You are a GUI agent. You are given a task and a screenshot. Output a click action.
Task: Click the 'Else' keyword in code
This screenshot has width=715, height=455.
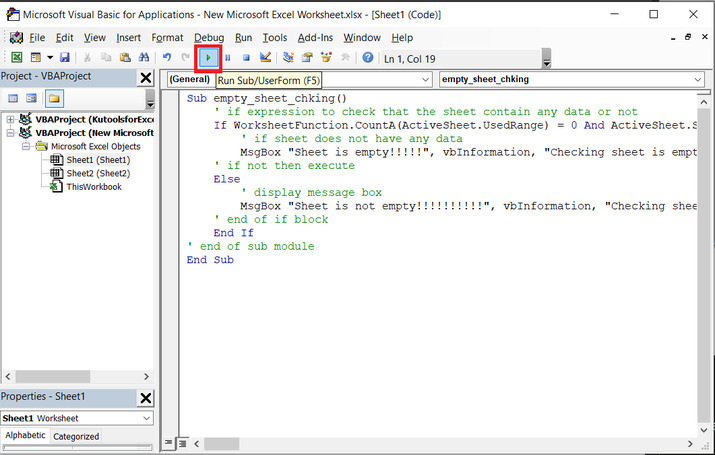[227, 179]
